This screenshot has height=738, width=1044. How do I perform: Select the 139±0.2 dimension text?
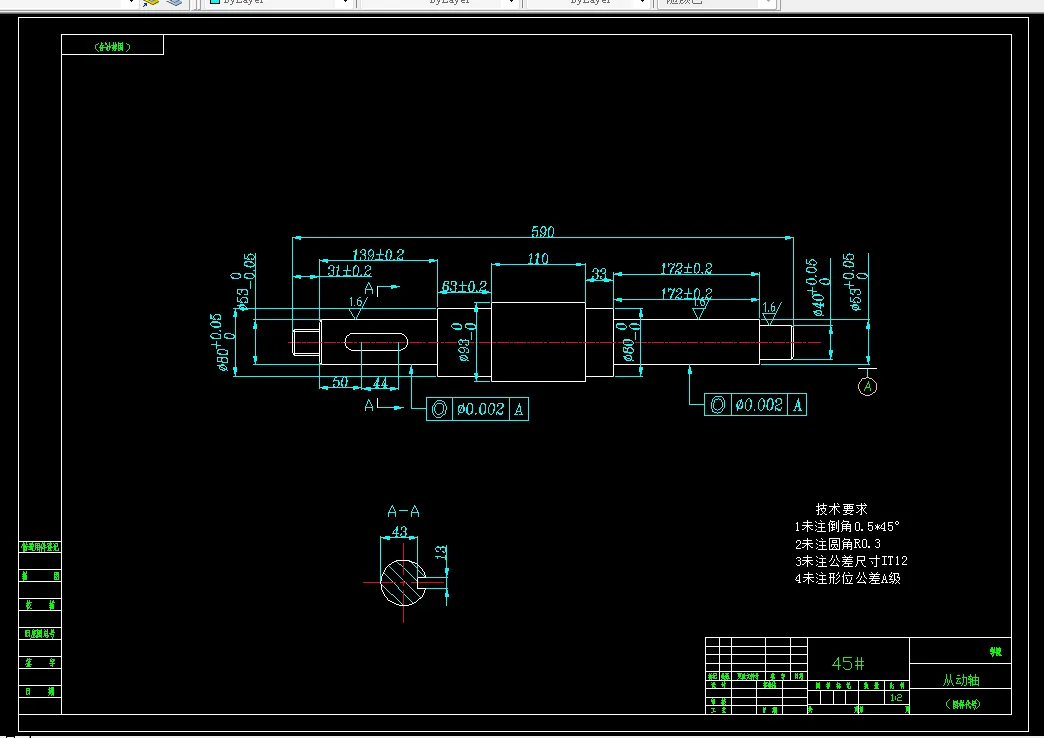[378, 254]
